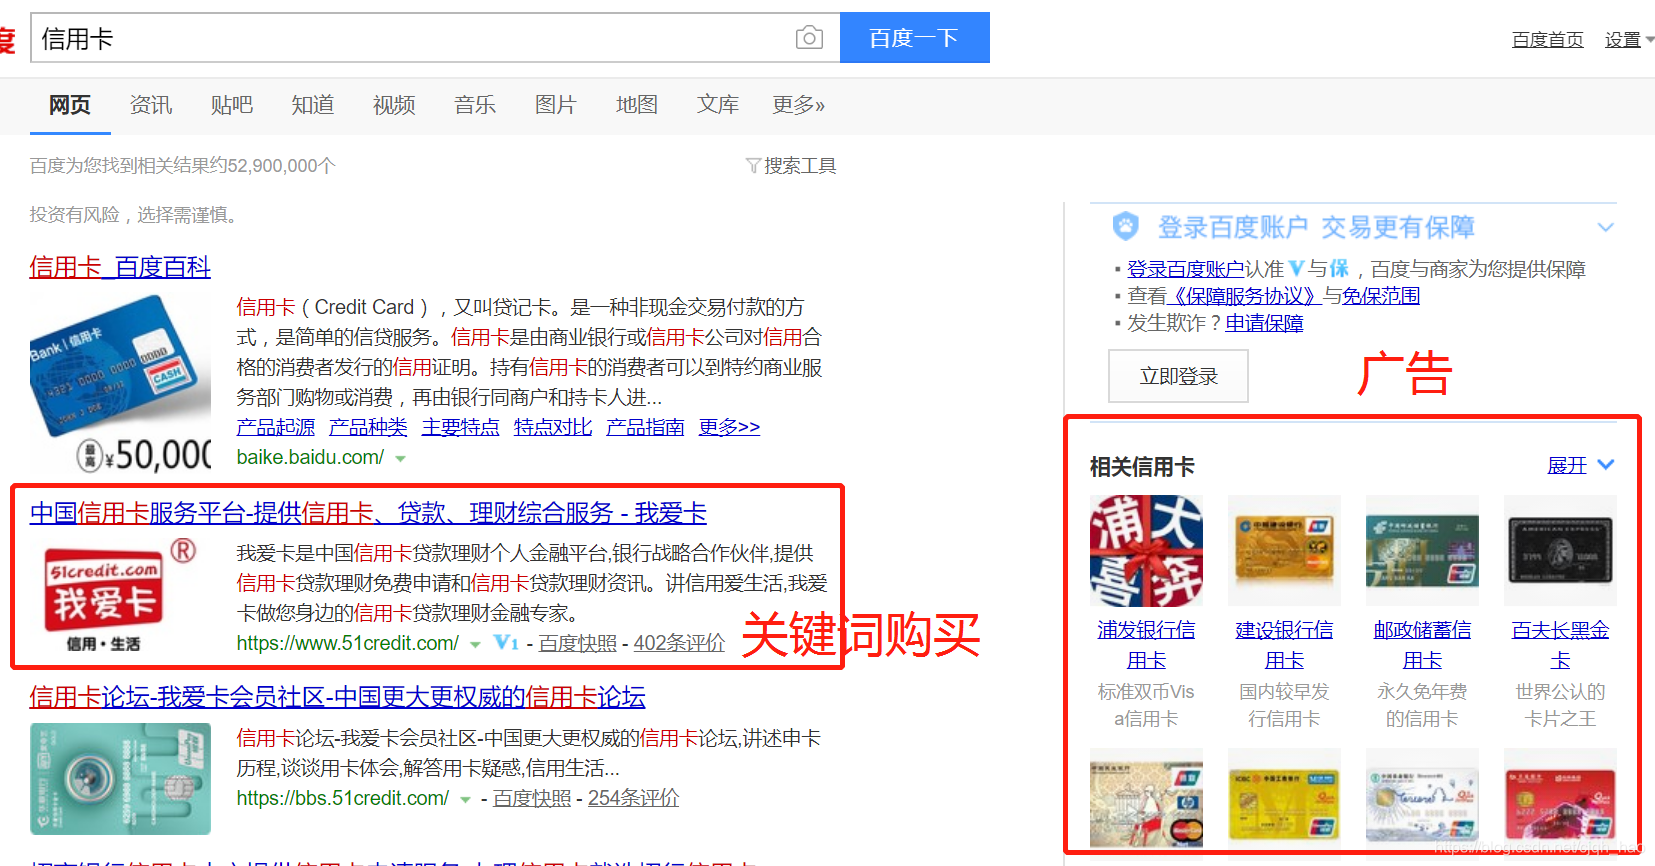Switch to the 资讯 tab
The image size is (1655, 866).
151,105
